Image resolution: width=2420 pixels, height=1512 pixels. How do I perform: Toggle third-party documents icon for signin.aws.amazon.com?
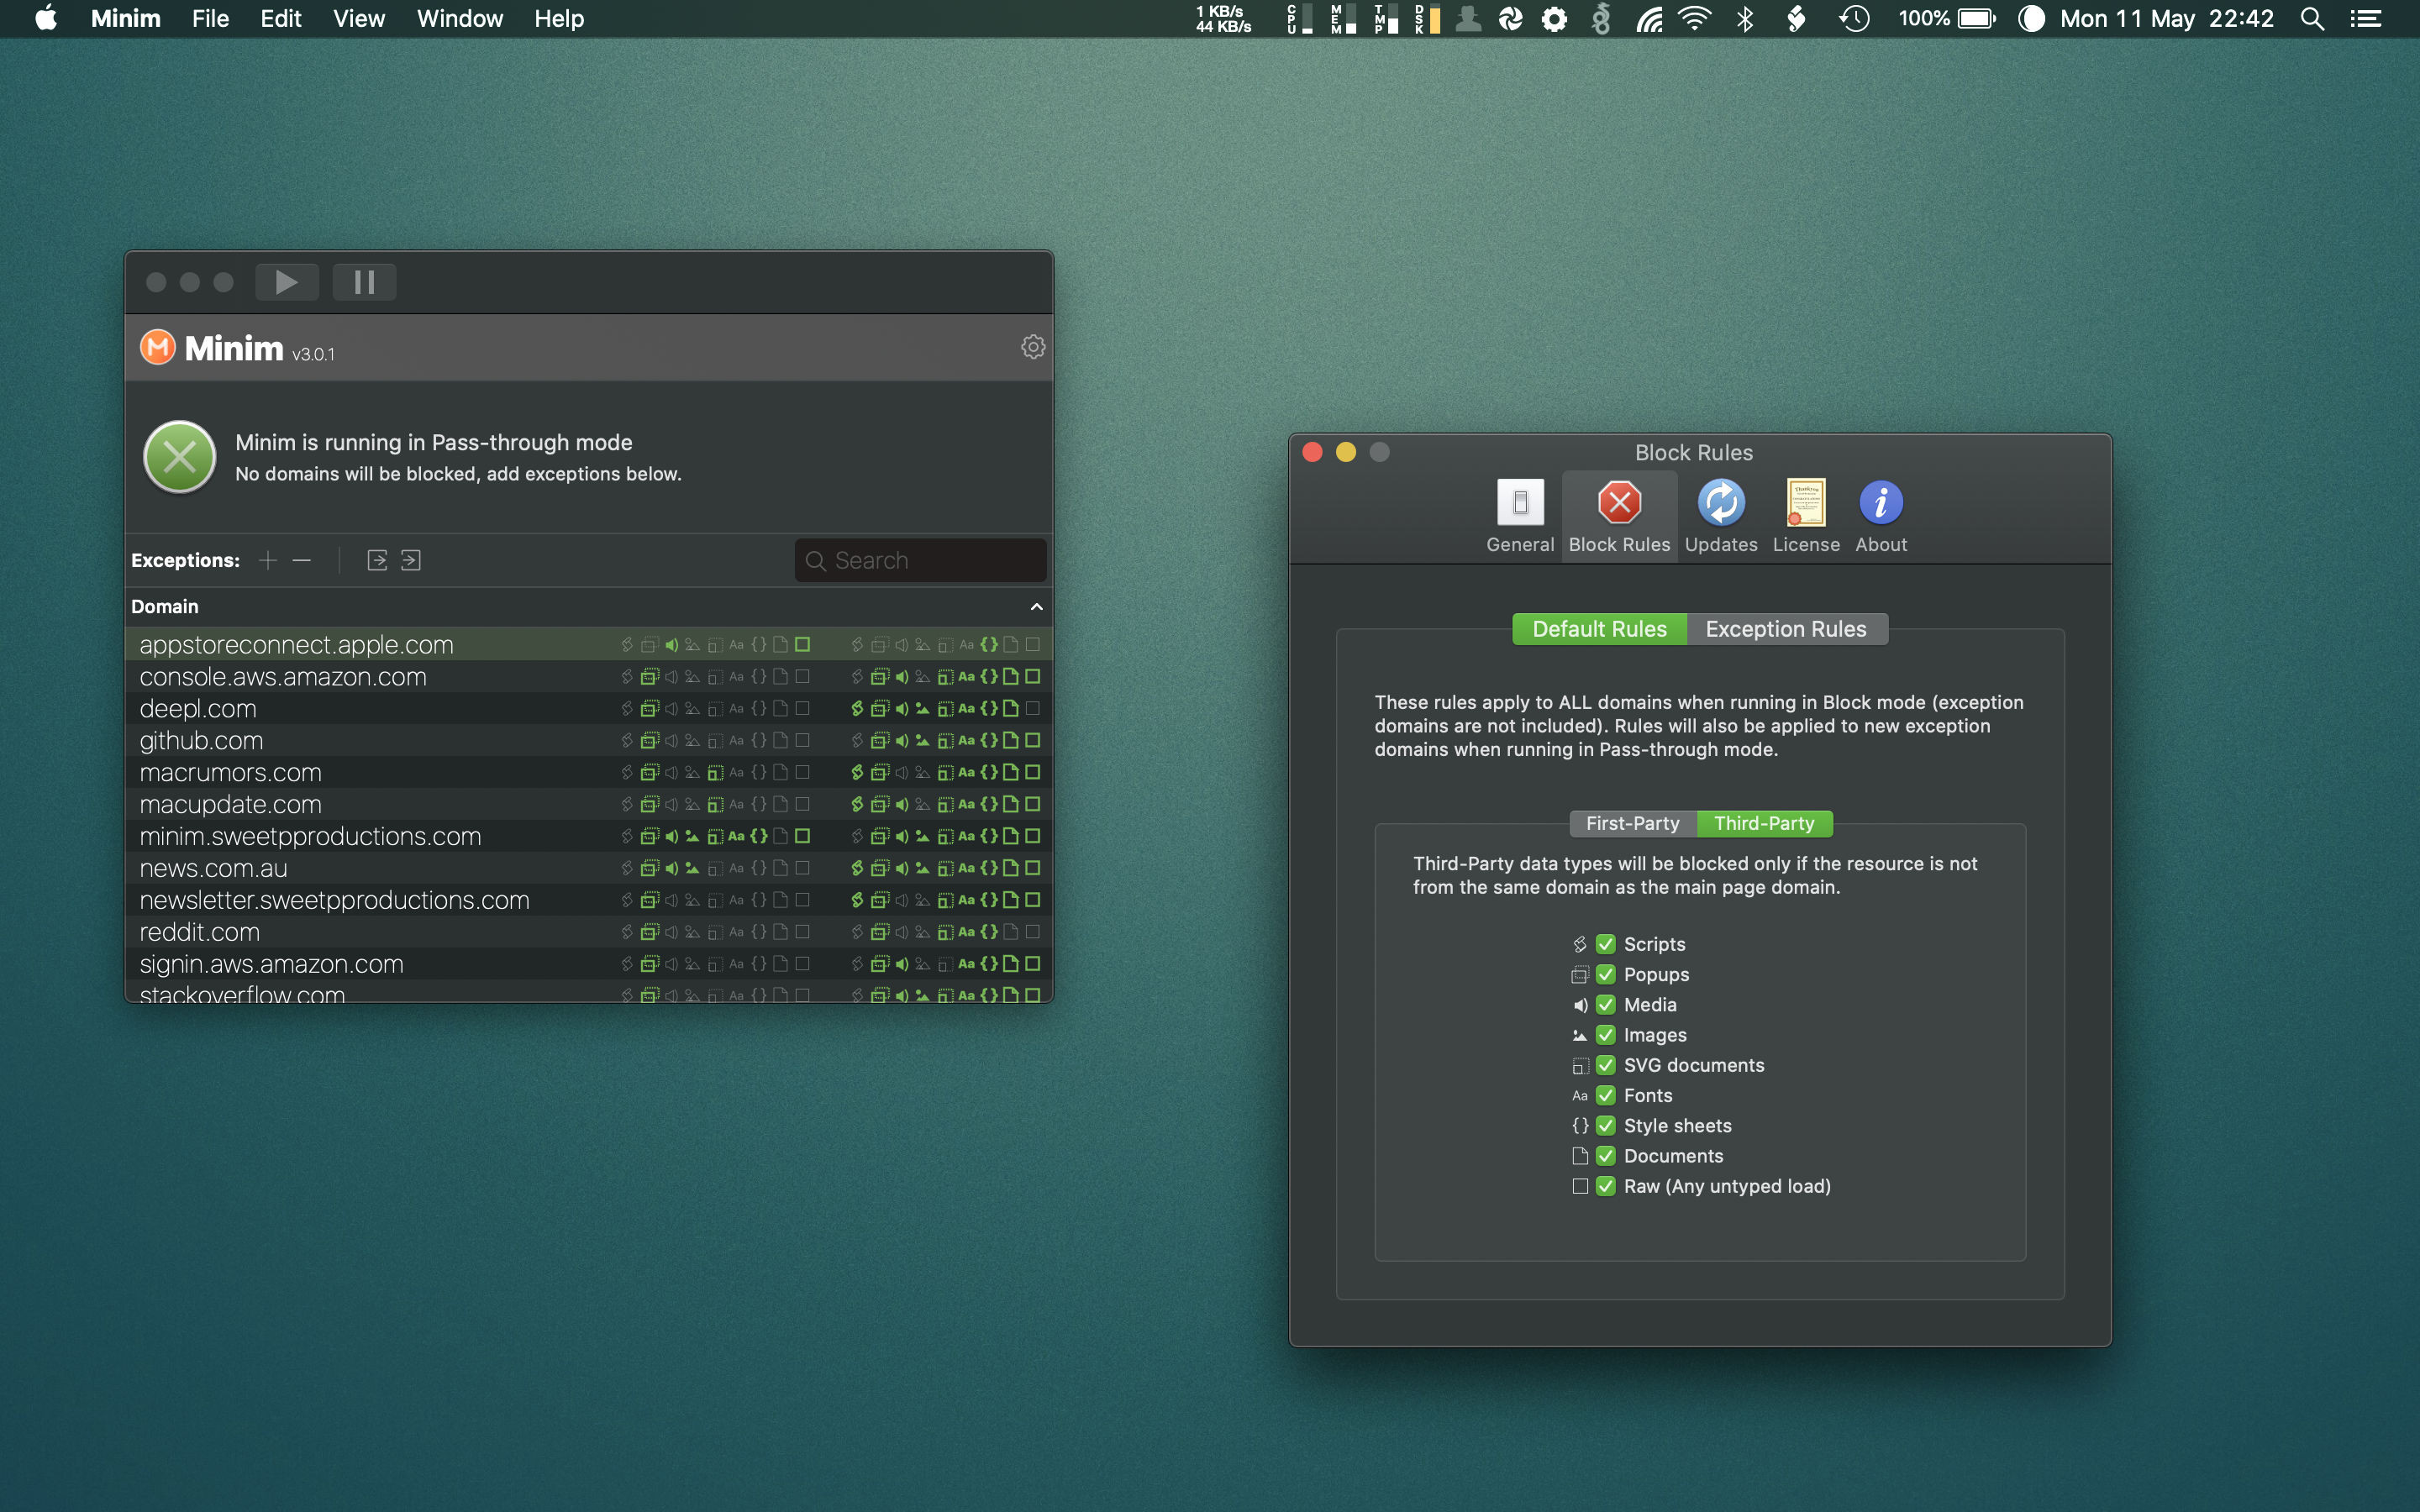pos(1011,964)
